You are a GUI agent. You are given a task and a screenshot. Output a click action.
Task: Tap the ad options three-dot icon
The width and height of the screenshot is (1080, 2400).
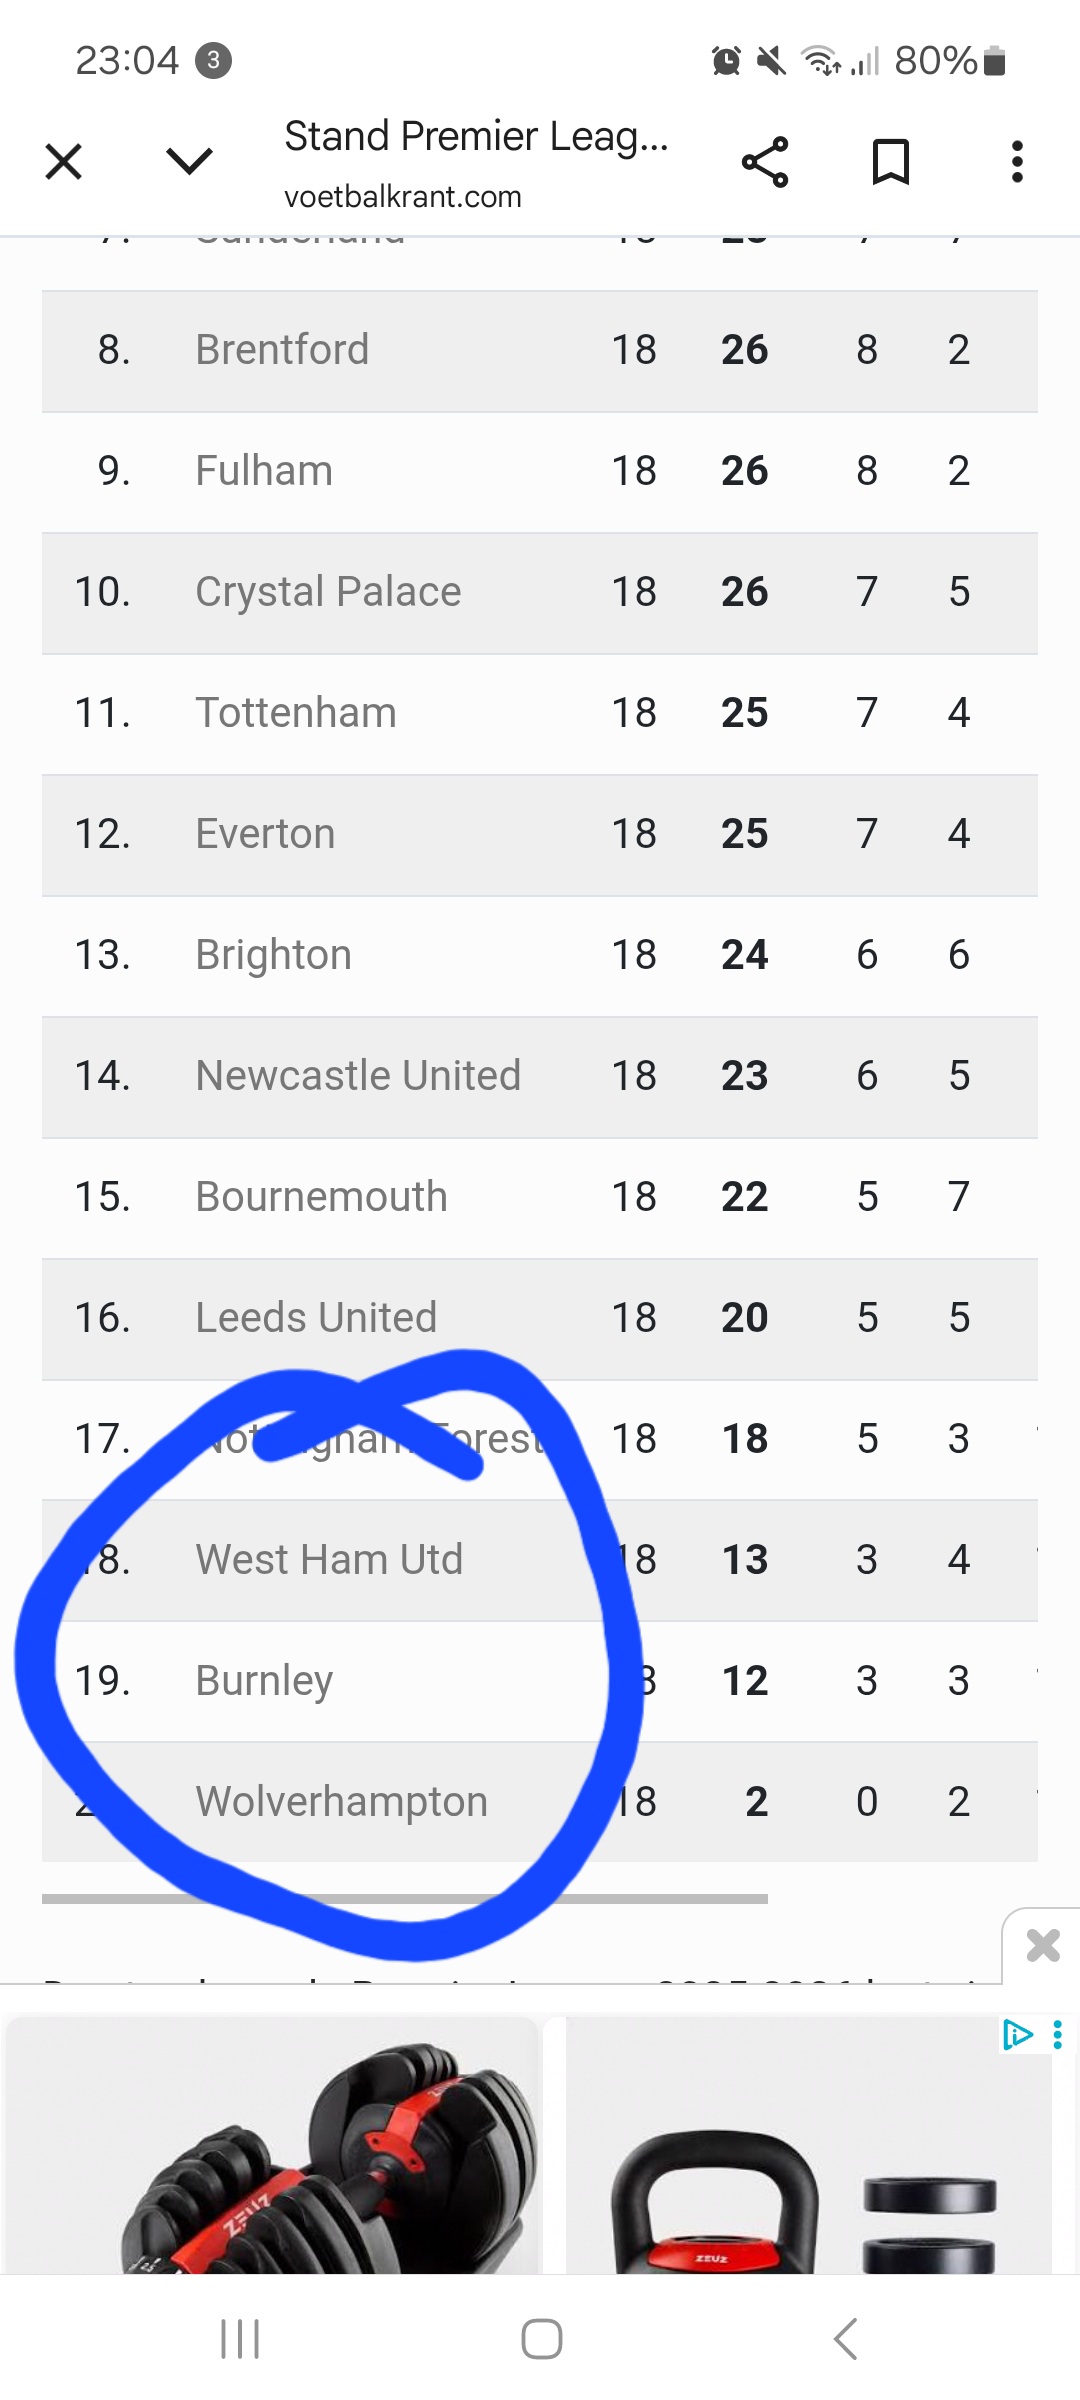coord(1058,2034)
